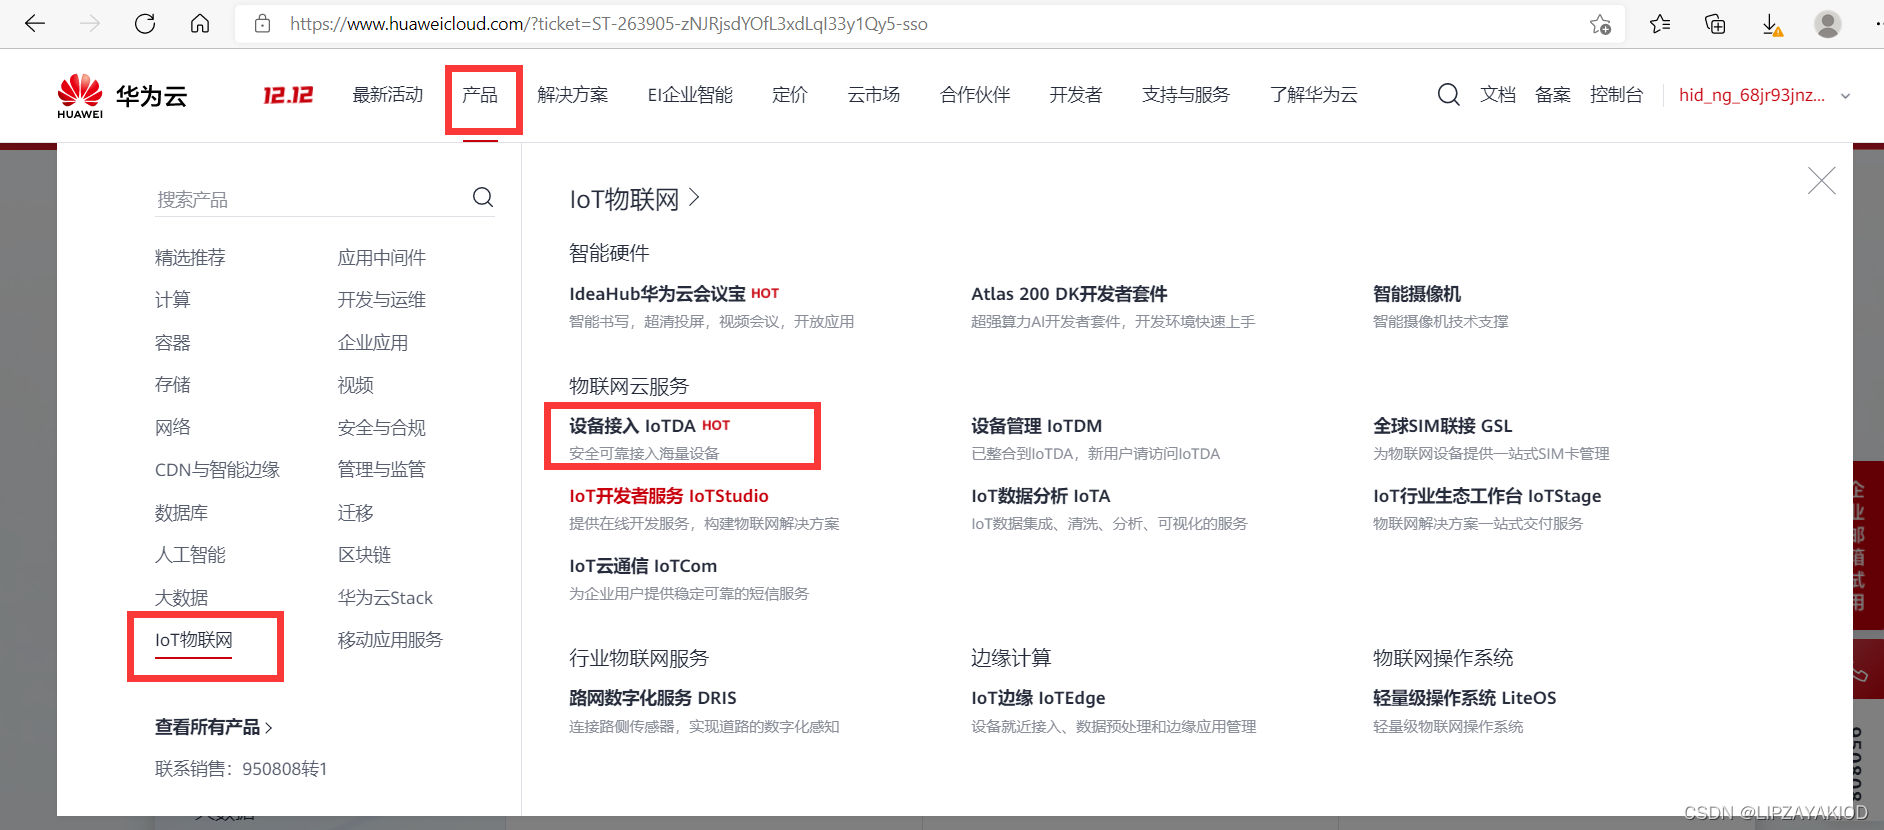Select the 计算 category
This screenshot has width=1884, height=830.
coord(173,300)
